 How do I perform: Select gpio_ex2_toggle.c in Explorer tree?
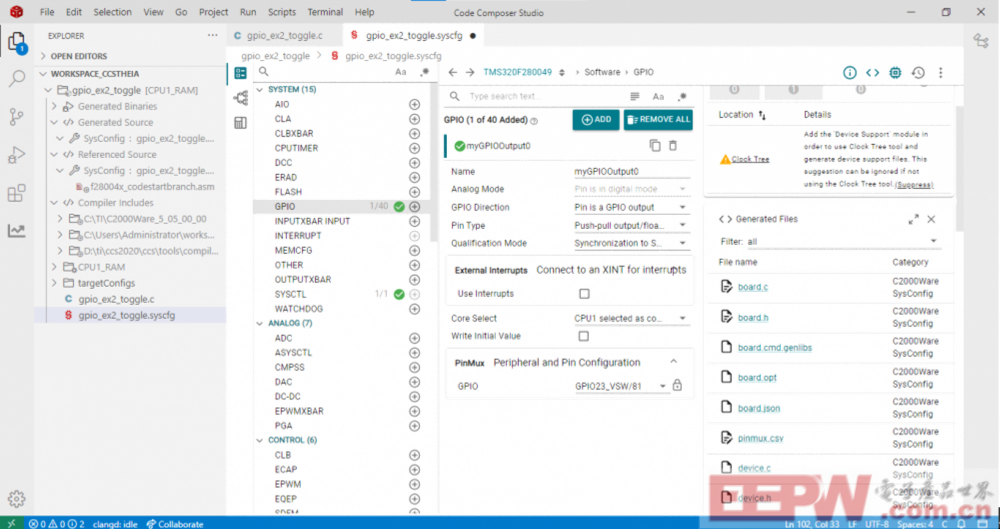116,299
